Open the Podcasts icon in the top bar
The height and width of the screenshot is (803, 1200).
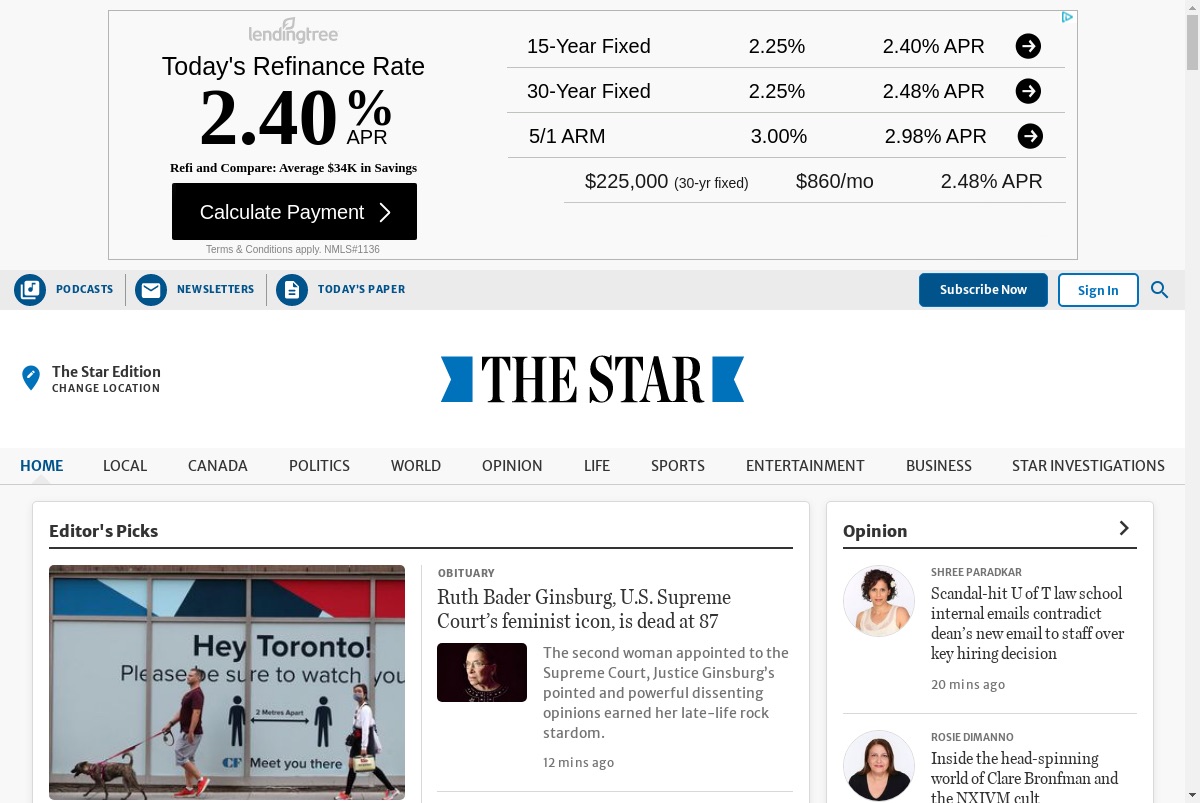tap(30, 290)
